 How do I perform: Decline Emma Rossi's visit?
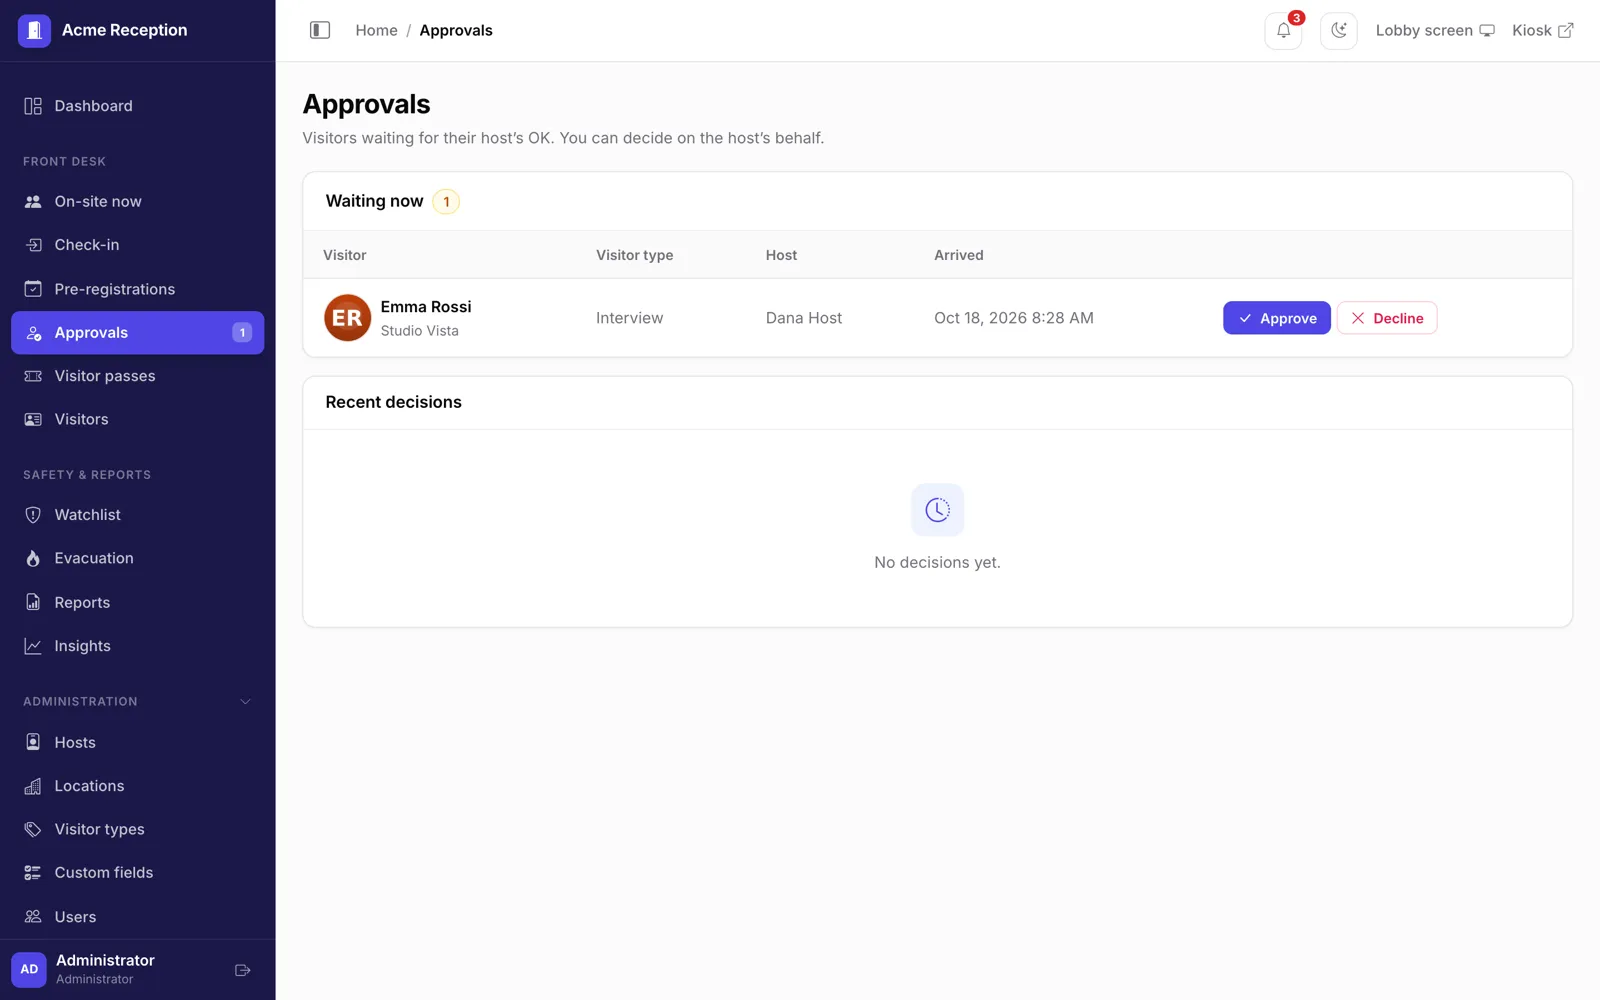[x=1387, y=318]
